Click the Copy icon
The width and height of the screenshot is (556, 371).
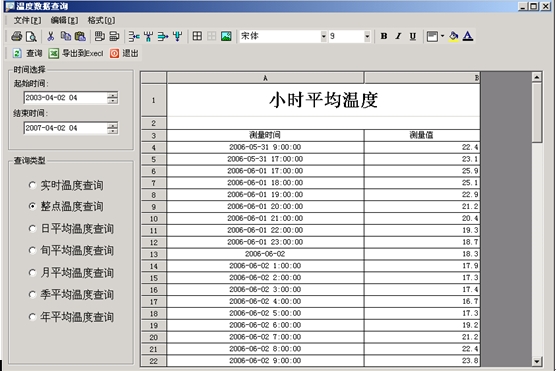tap(66, 36)
